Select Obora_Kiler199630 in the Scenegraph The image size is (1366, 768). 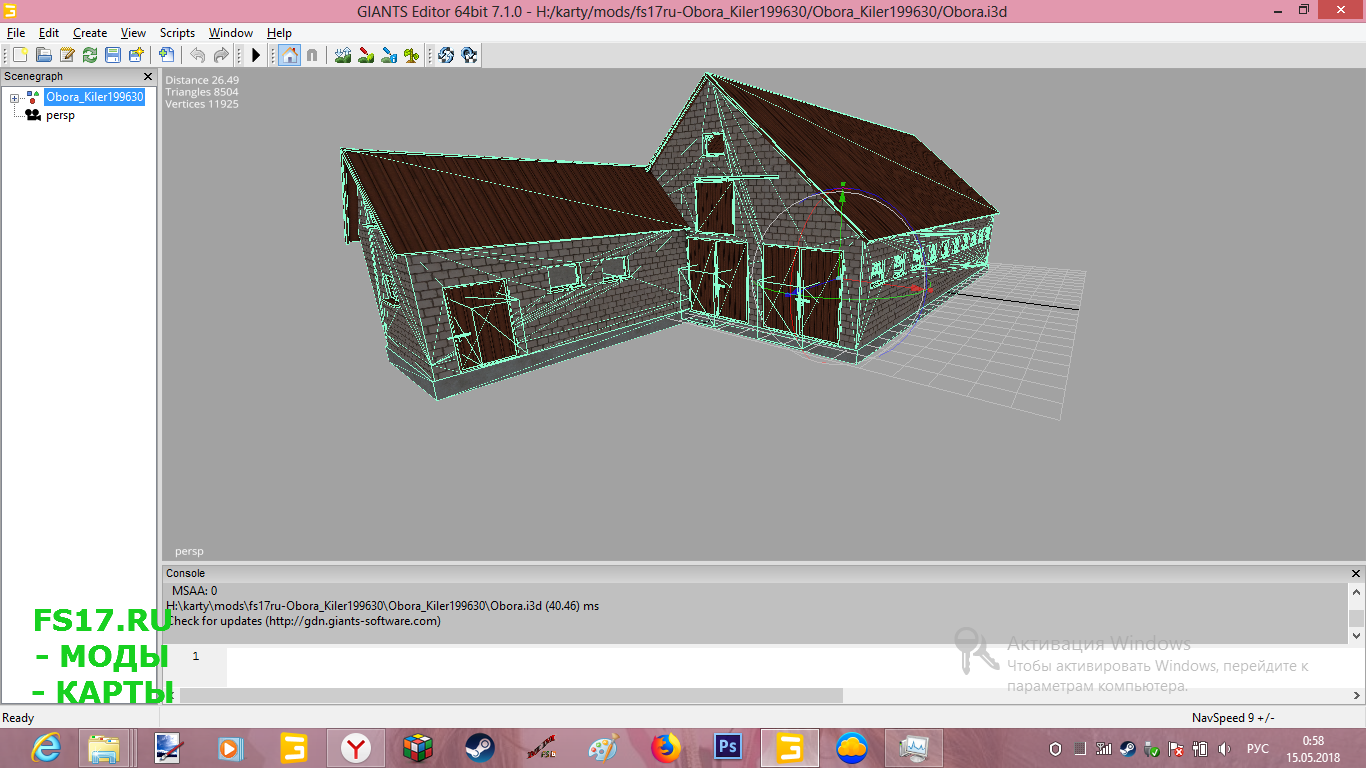click(x=95, y=97)
